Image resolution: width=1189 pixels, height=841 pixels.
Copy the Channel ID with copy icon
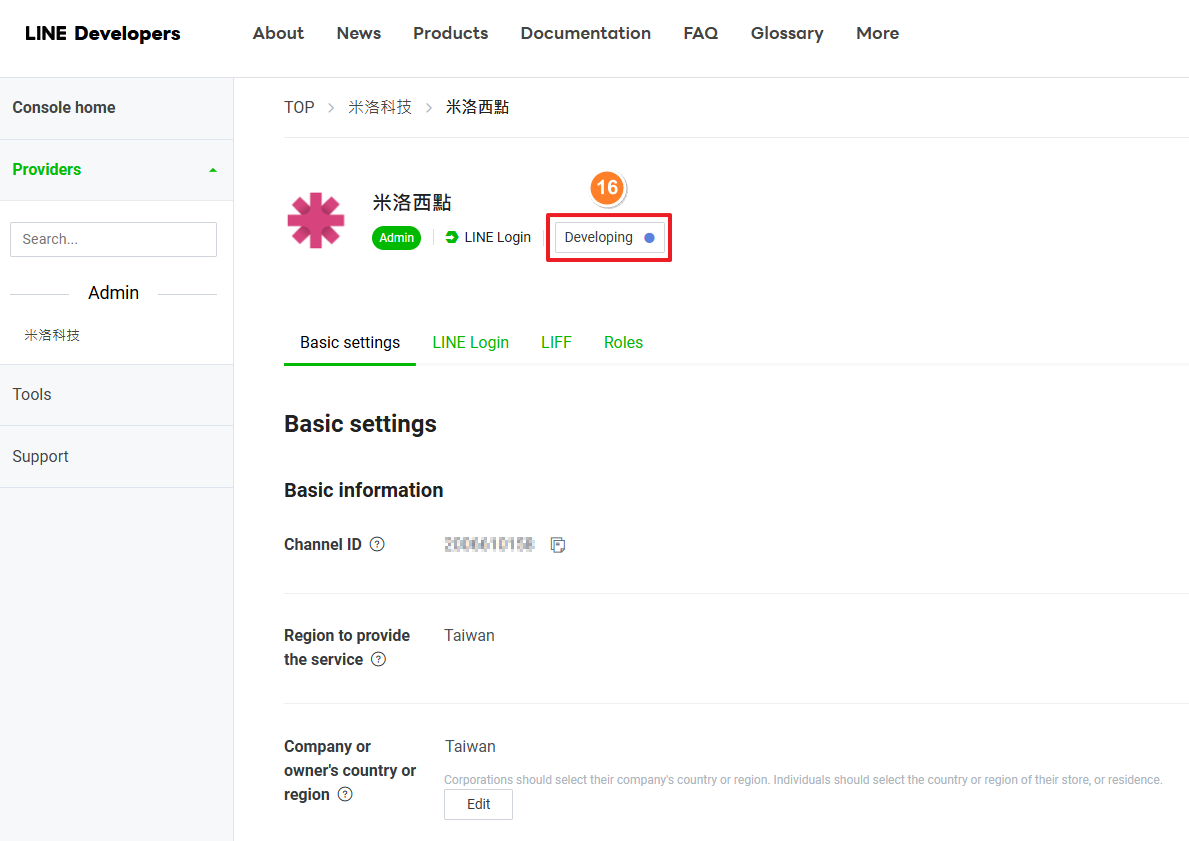tap(558, 545)
